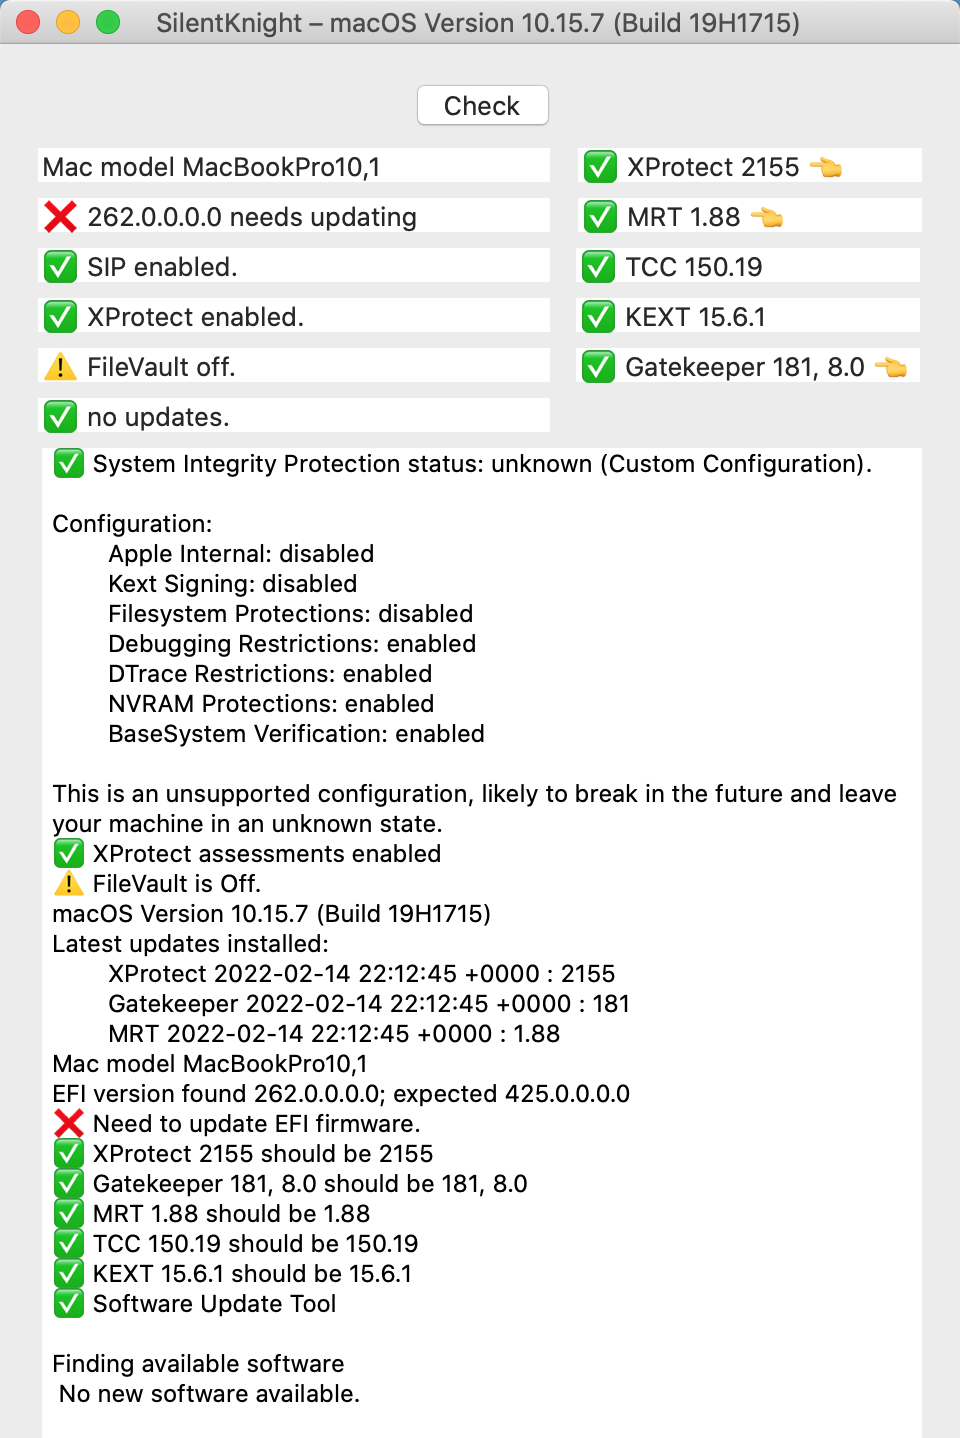Click the green checkmark beside XProtect enabled

pos(60,317)
